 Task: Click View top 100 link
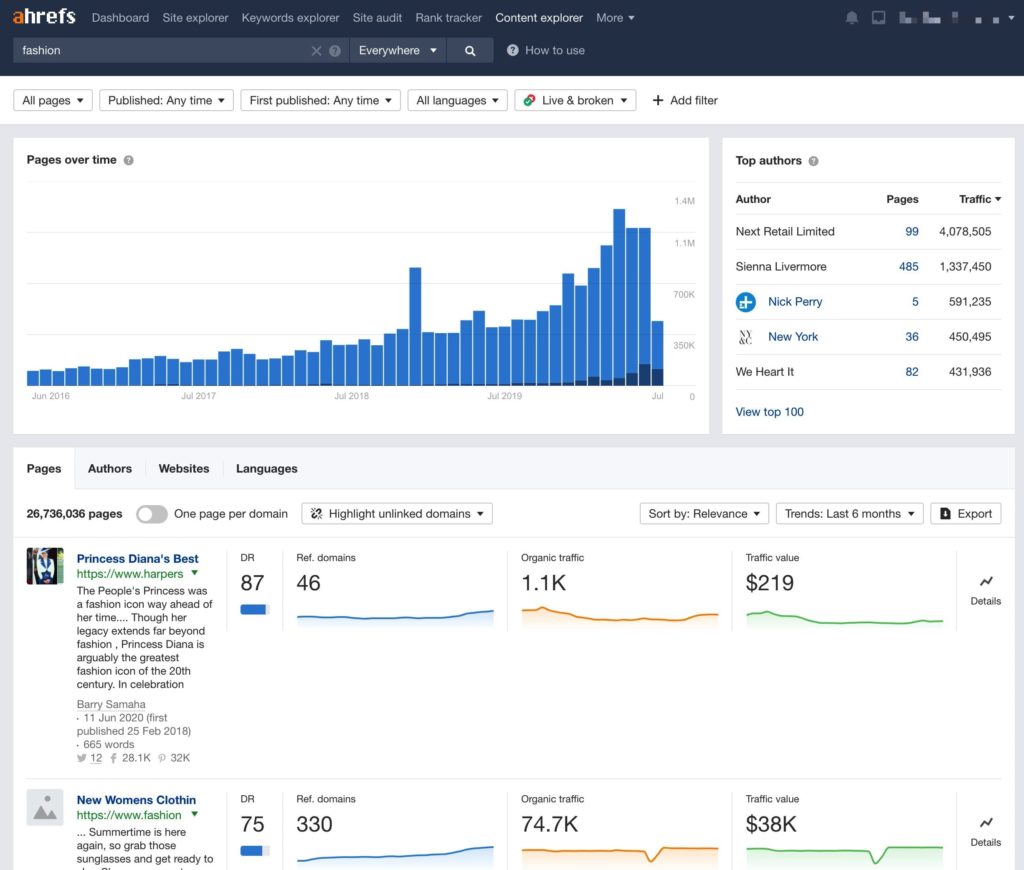[x=769, y=412]
